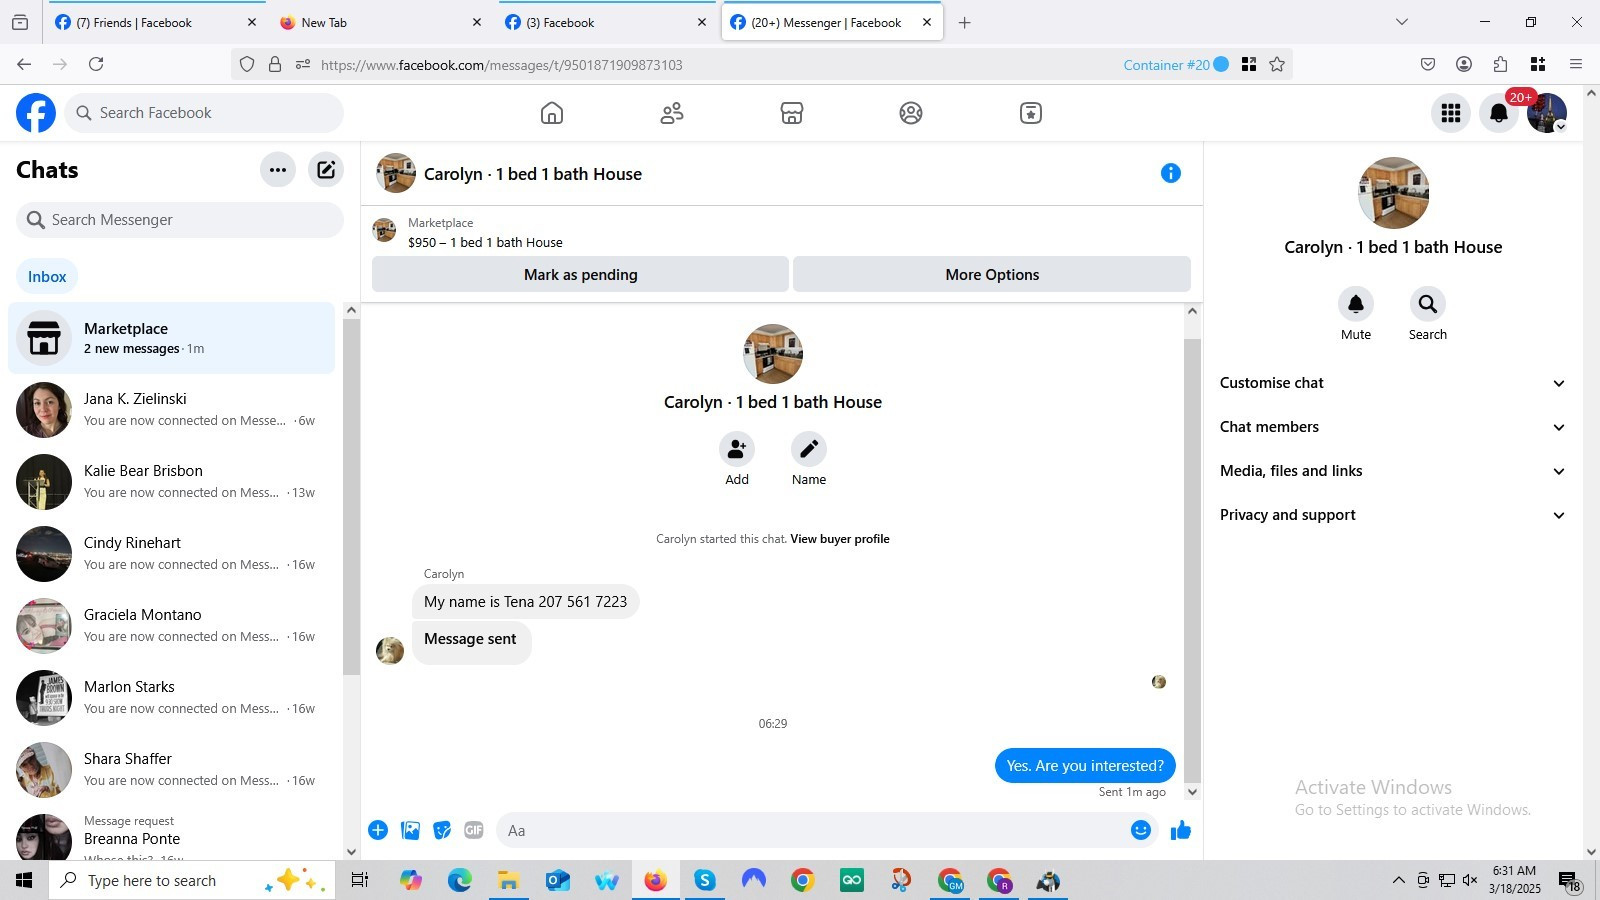
Task: Open Windows Start menu
Action: (24, 880)
